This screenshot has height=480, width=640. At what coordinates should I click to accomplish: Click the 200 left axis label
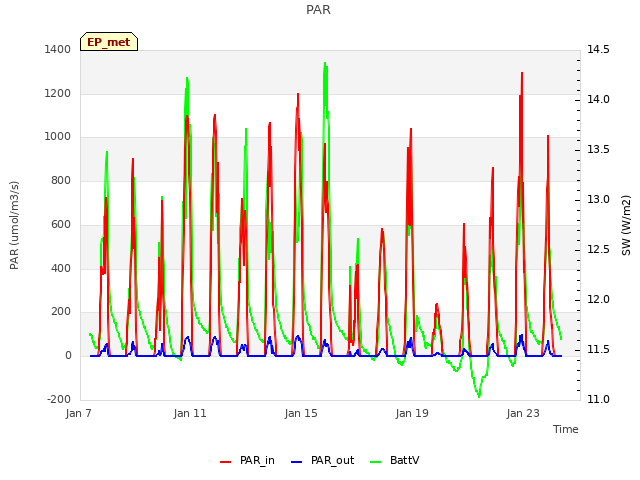point(61,311)
